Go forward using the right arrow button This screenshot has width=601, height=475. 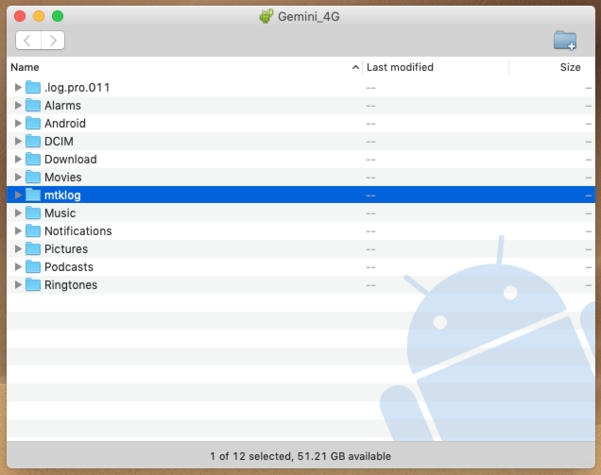coord(52,40)
